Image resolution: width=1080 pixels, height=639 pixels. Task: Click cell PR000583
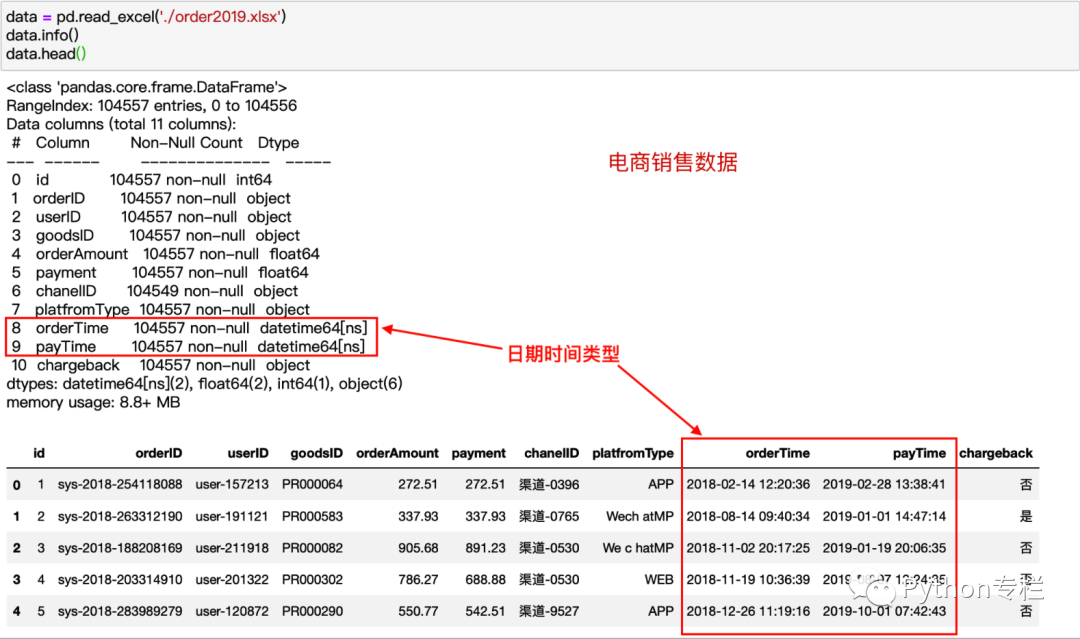312,516
